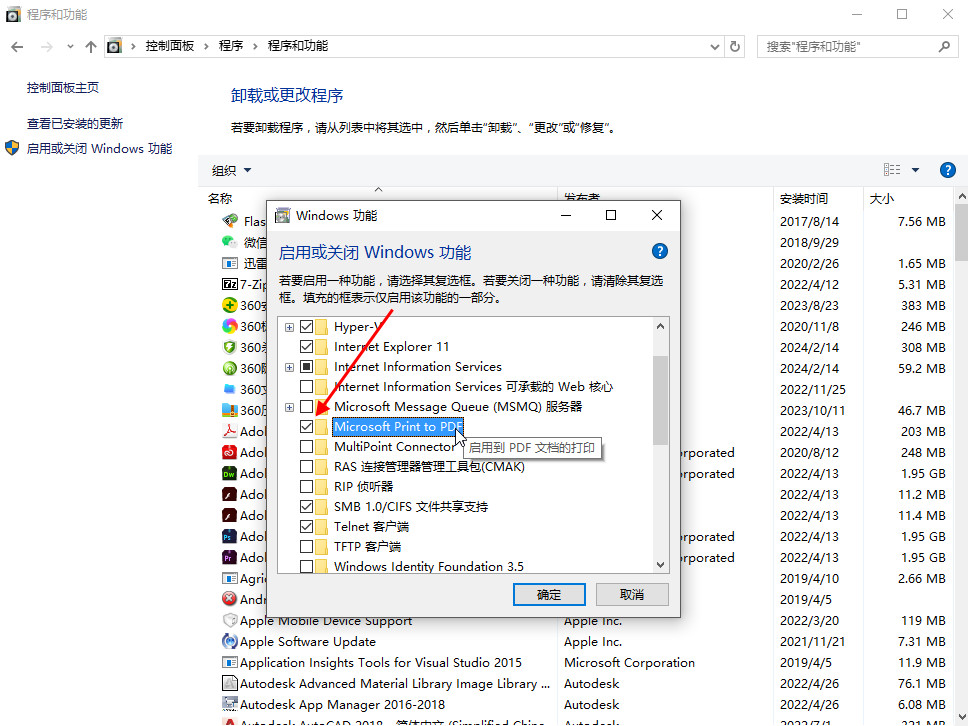Uncheck the Hyper-V checkbox

click(306, 327)
